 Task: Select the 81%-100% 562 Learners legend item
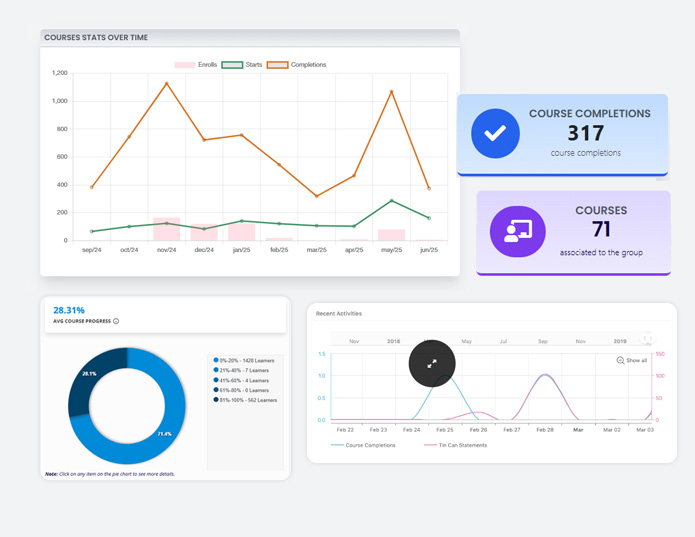click(x=246, y=400)
